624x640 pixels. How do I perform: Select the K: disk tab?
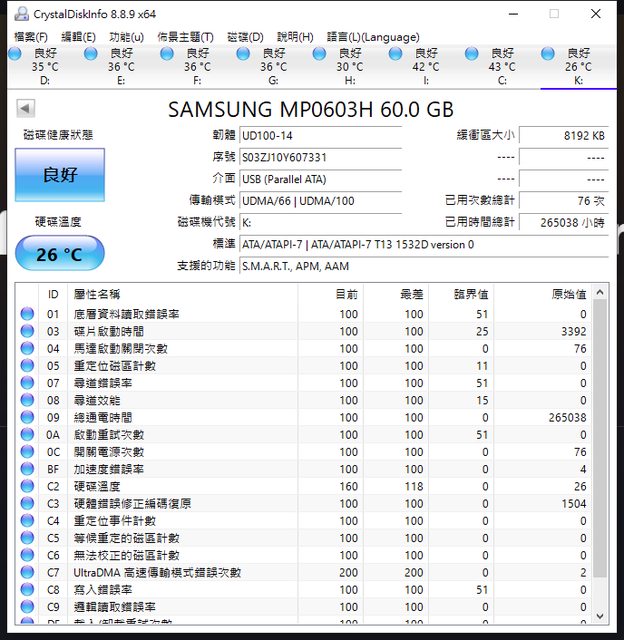point(578,66)
